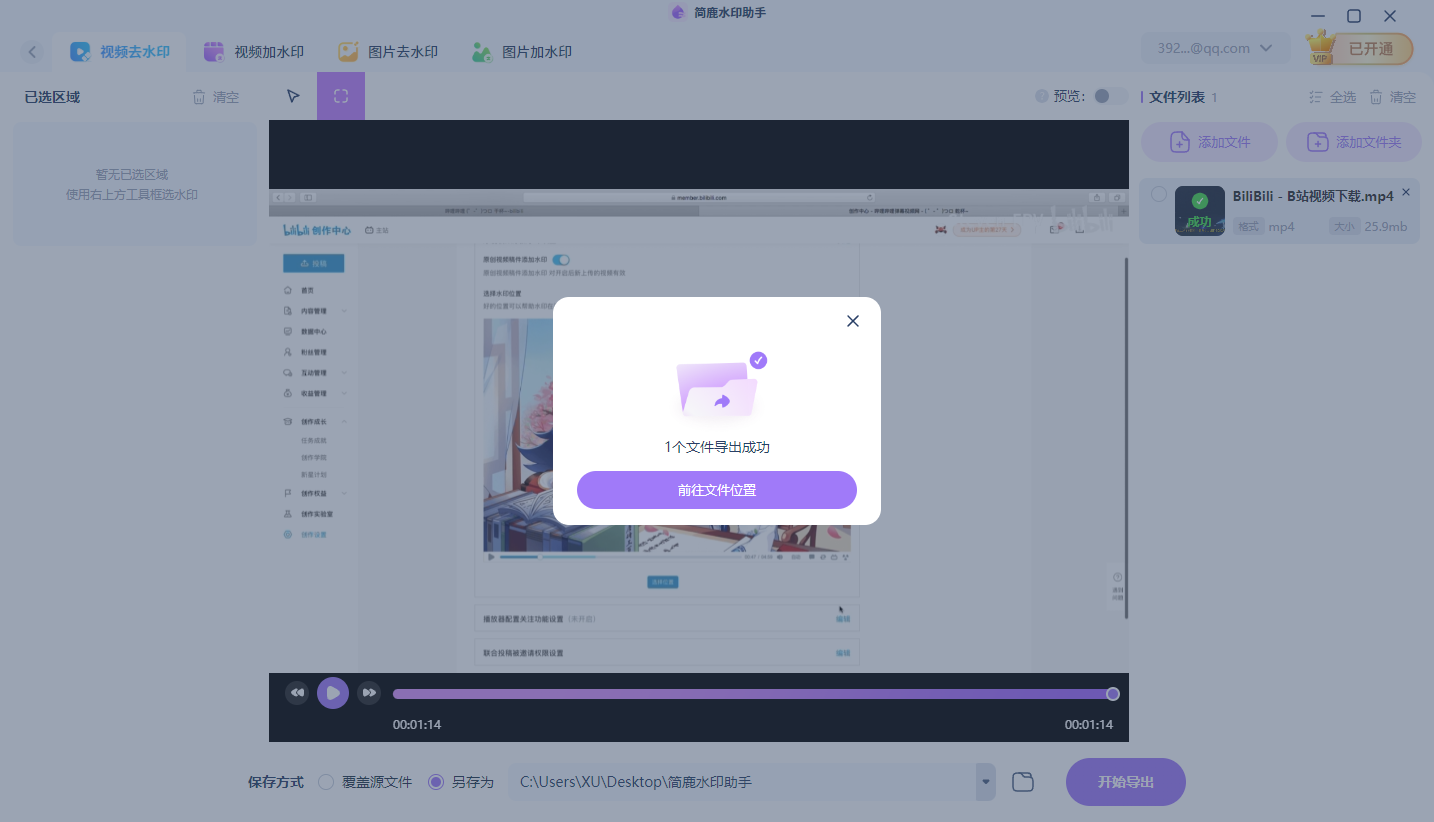Click 全选 in the file list

coord(1333,97)
